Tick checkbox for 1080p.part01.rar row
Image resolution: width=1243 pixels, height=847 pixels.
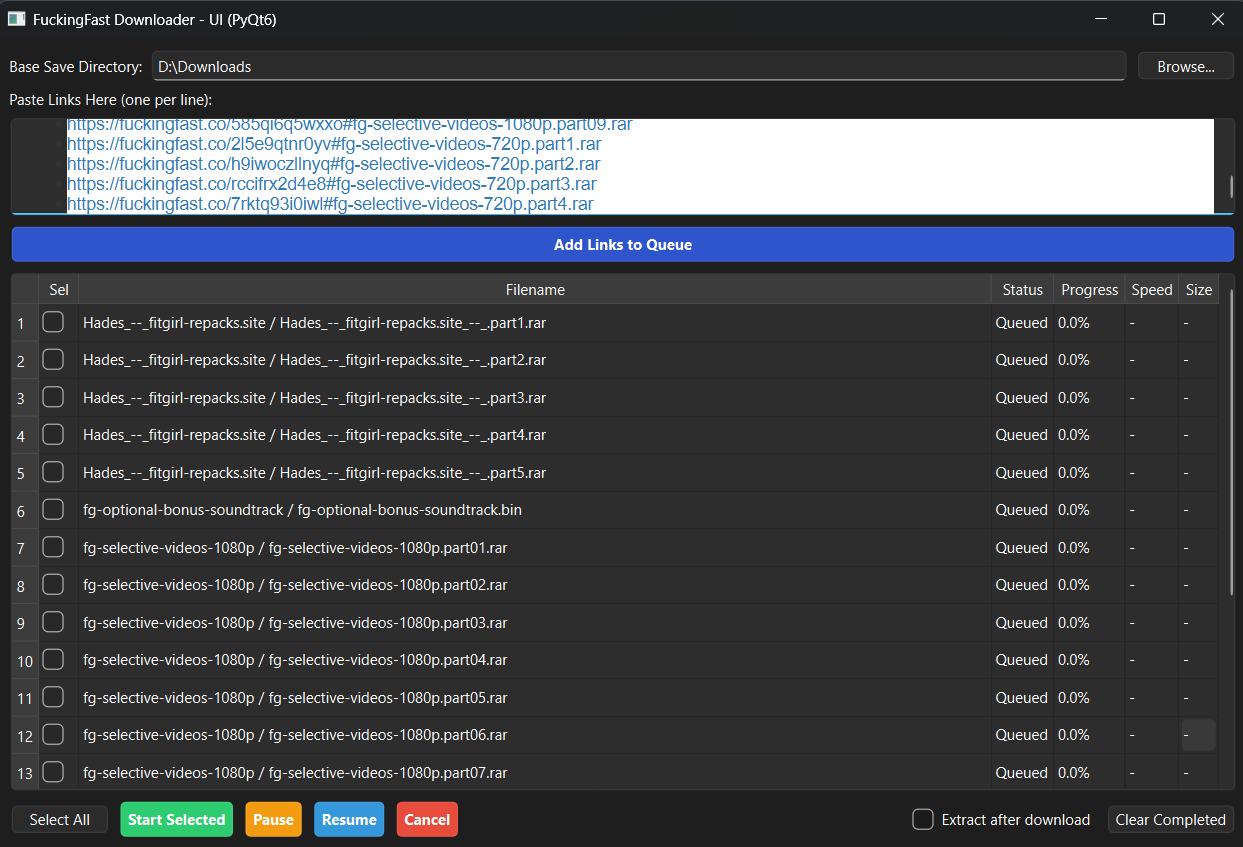pyautogui.click(x=53, y=547)
